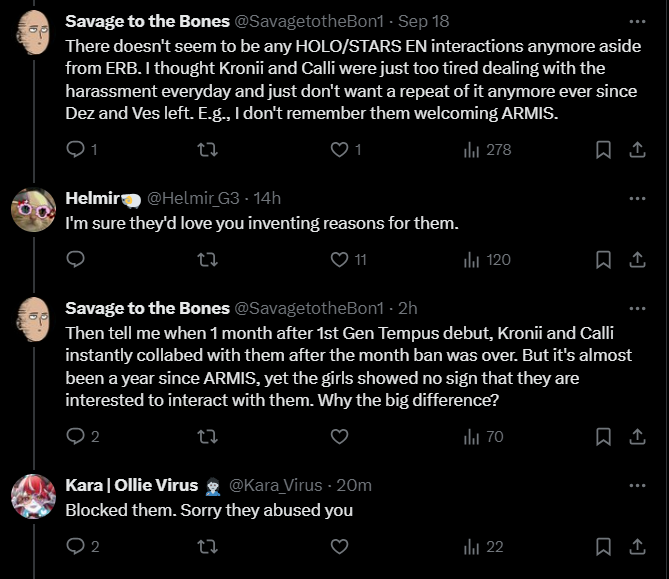Reply to the Tempus debut tweet
This screenshot has height=579, width=669.
click(76, 436)
